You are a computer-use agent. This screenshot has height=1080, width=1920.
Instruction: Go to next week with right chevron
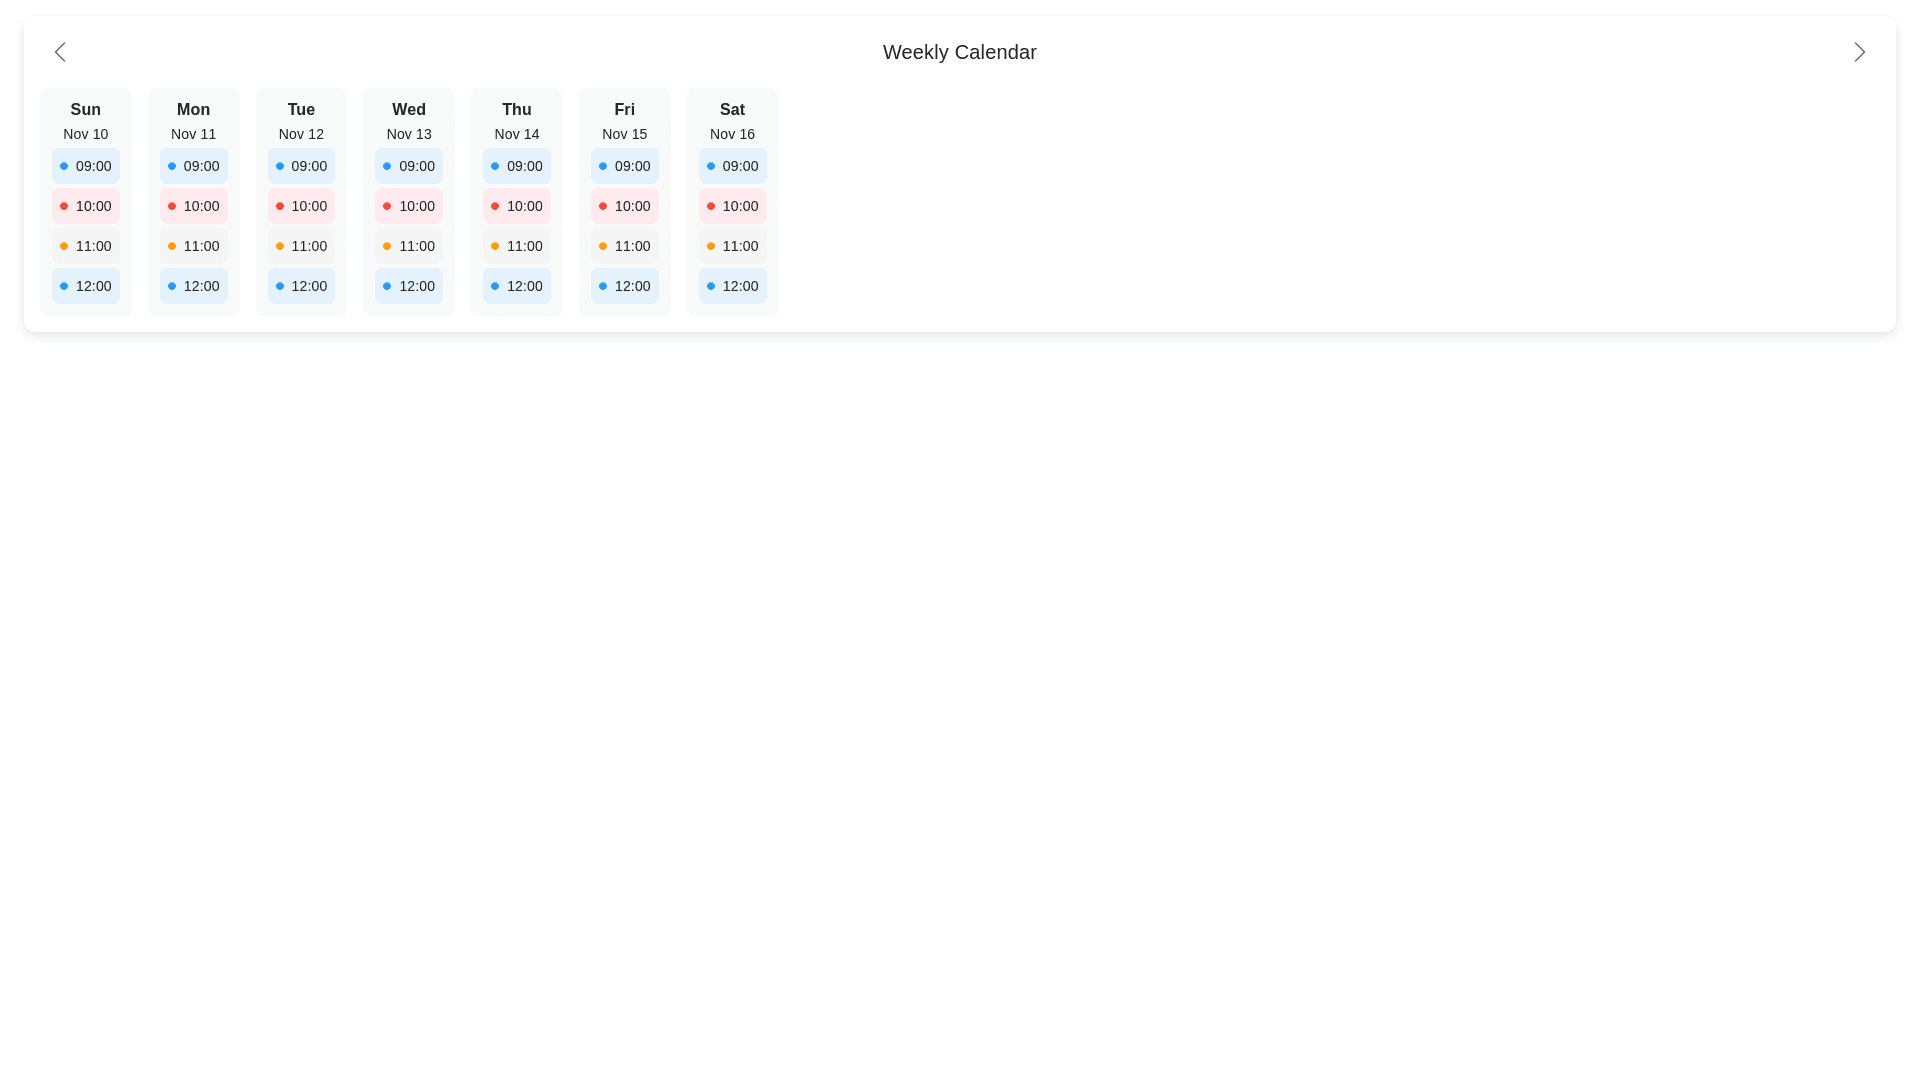(1858, 52)
